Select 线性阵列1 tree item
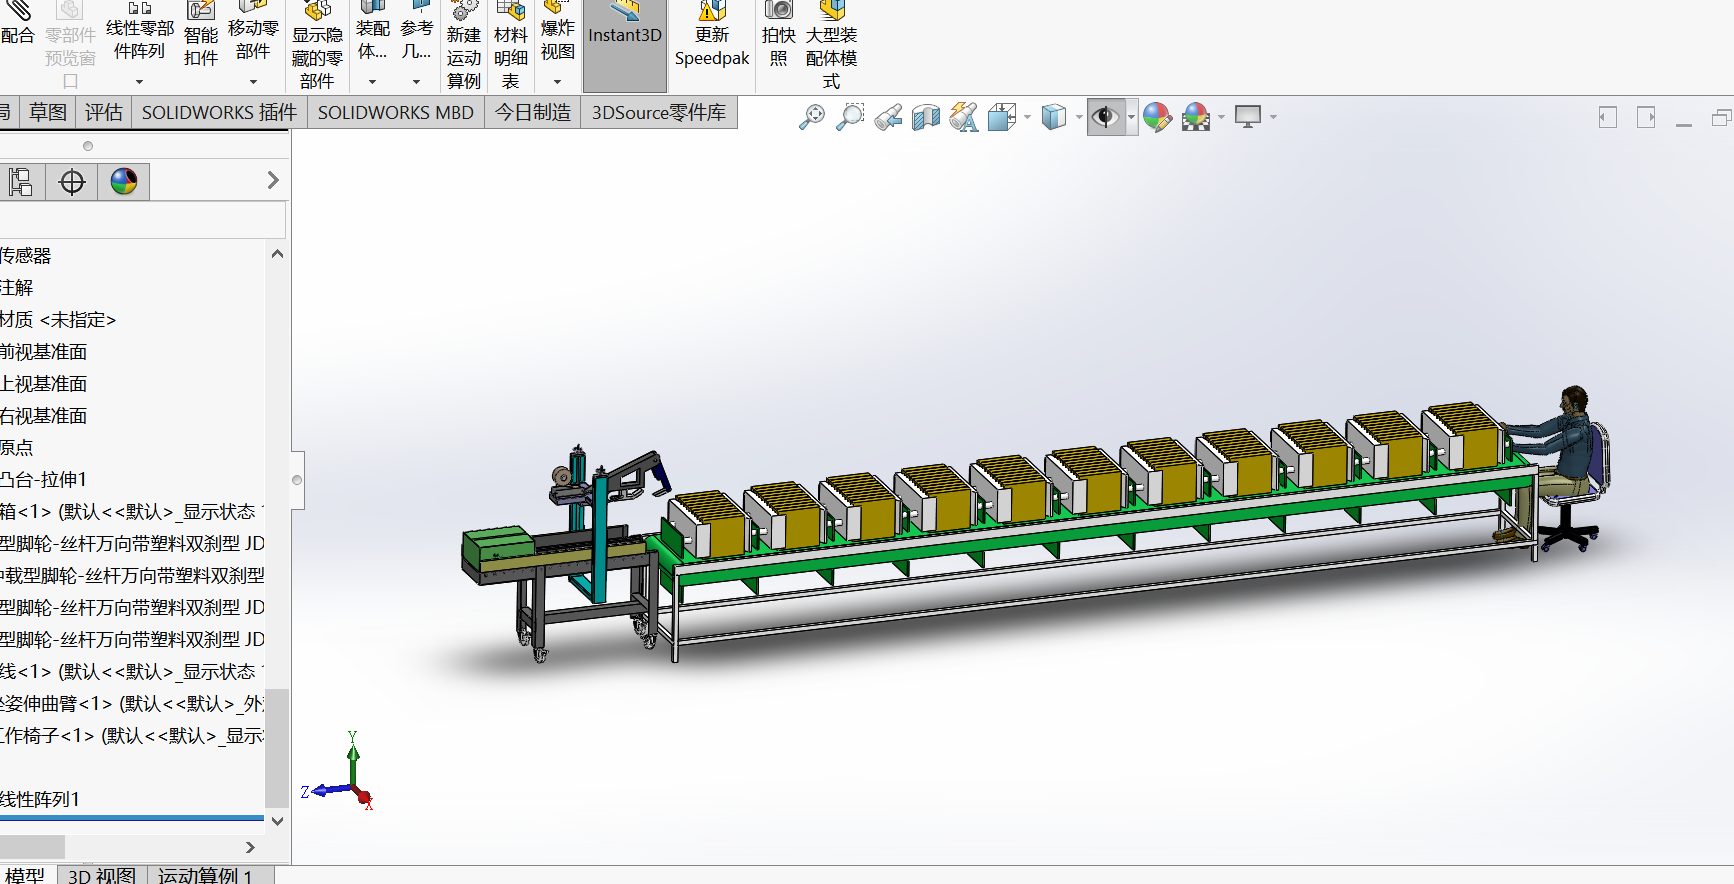1734x884 pixels. tap(40, 800)
